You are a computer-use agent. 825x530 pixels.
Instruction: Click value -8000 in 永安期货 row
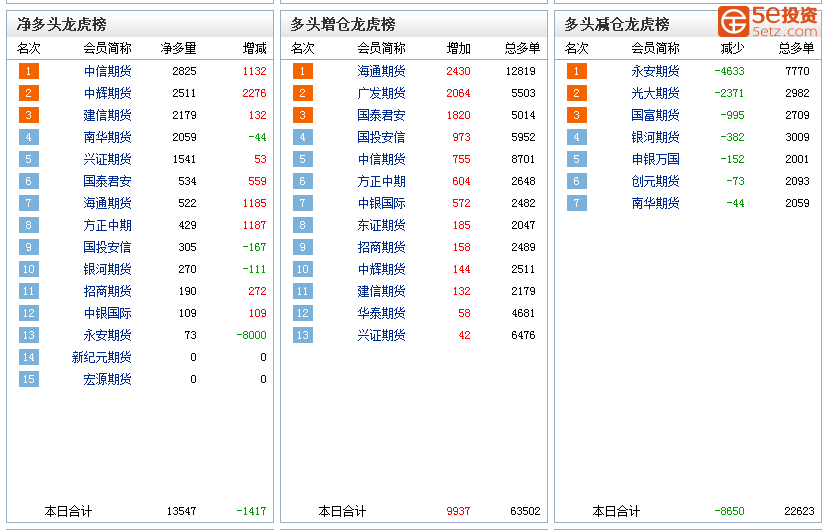pos(251,335)
